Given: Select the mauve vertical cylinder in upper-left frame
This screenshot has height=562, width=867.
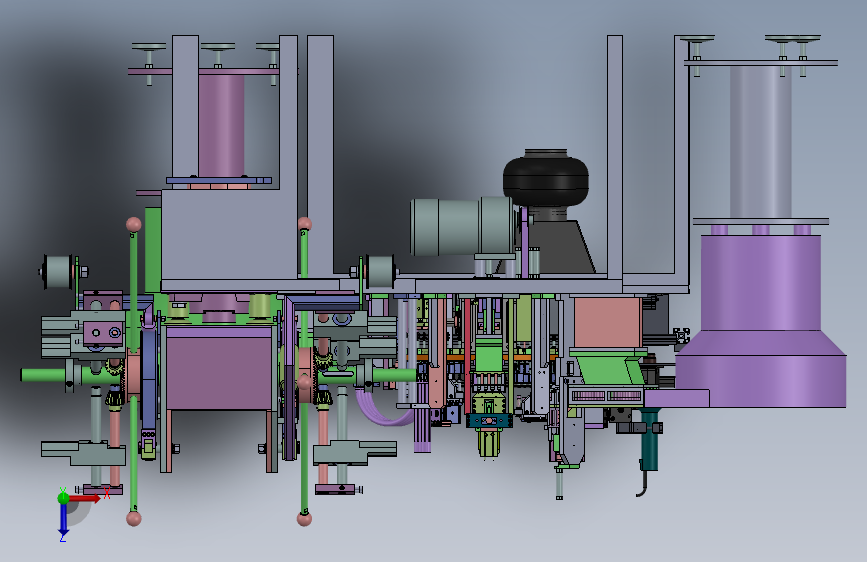Looking at the screenshot, I should pyautogui.click(x=221, y=126).
